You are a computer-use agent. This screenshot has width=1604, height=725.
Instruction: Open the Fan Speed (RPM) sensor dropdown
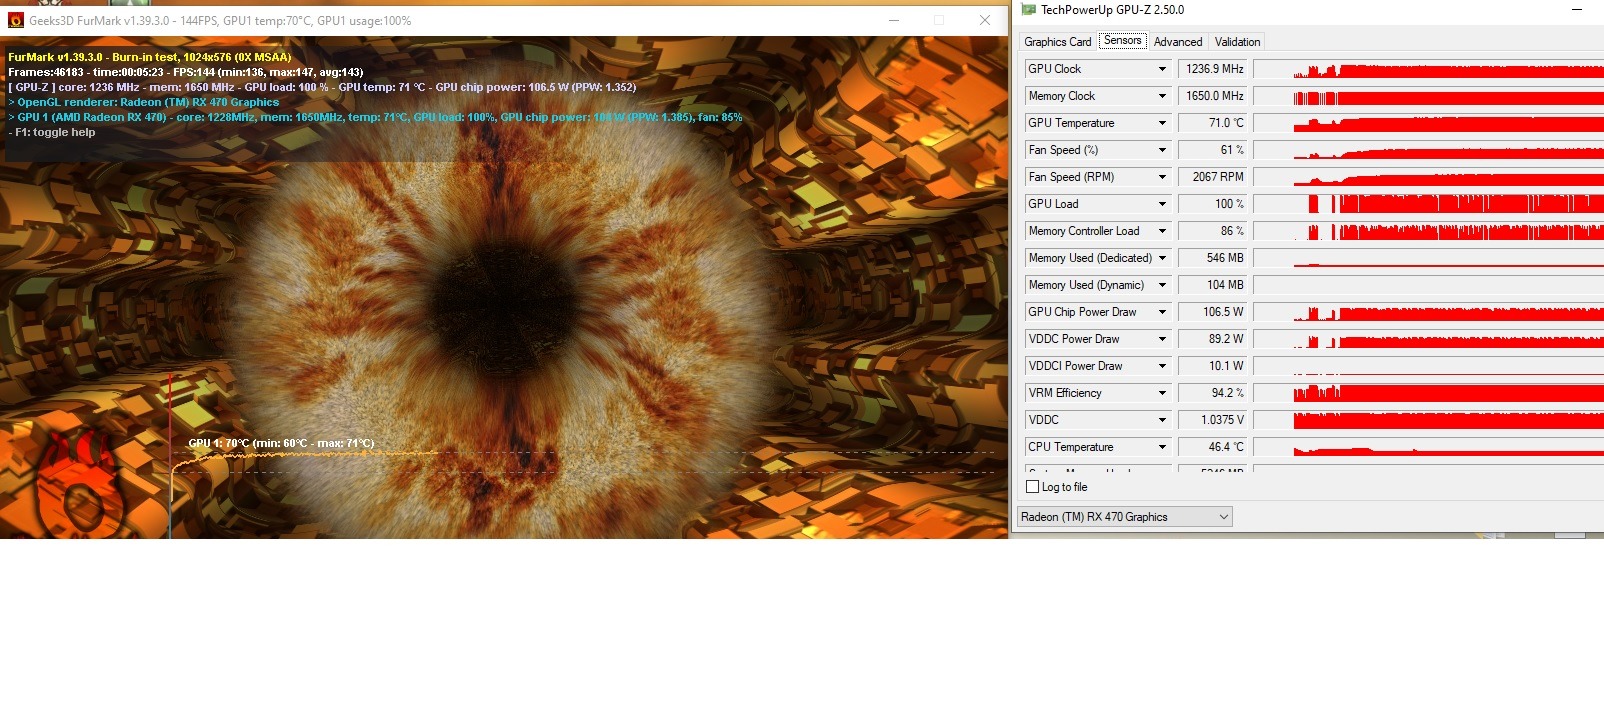click(1162, 177)
